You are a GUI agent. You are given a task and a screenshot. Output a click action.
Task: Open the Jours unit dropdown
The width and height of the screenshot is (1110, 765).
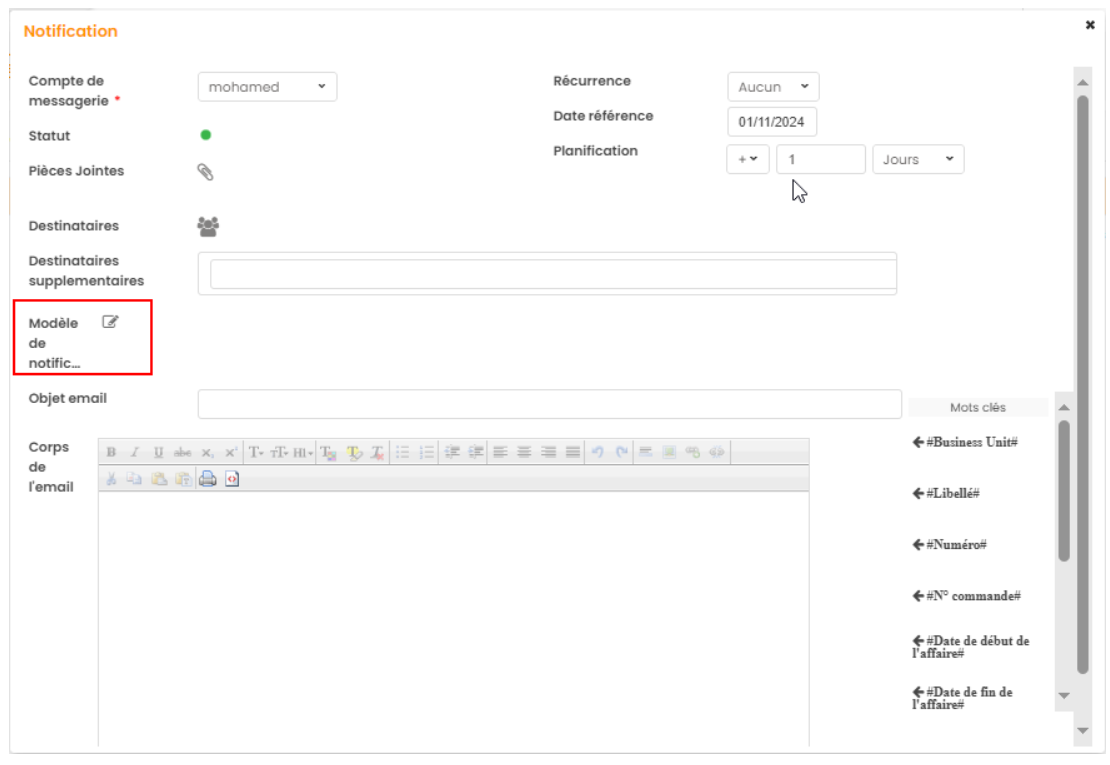[x=918, y=159]
